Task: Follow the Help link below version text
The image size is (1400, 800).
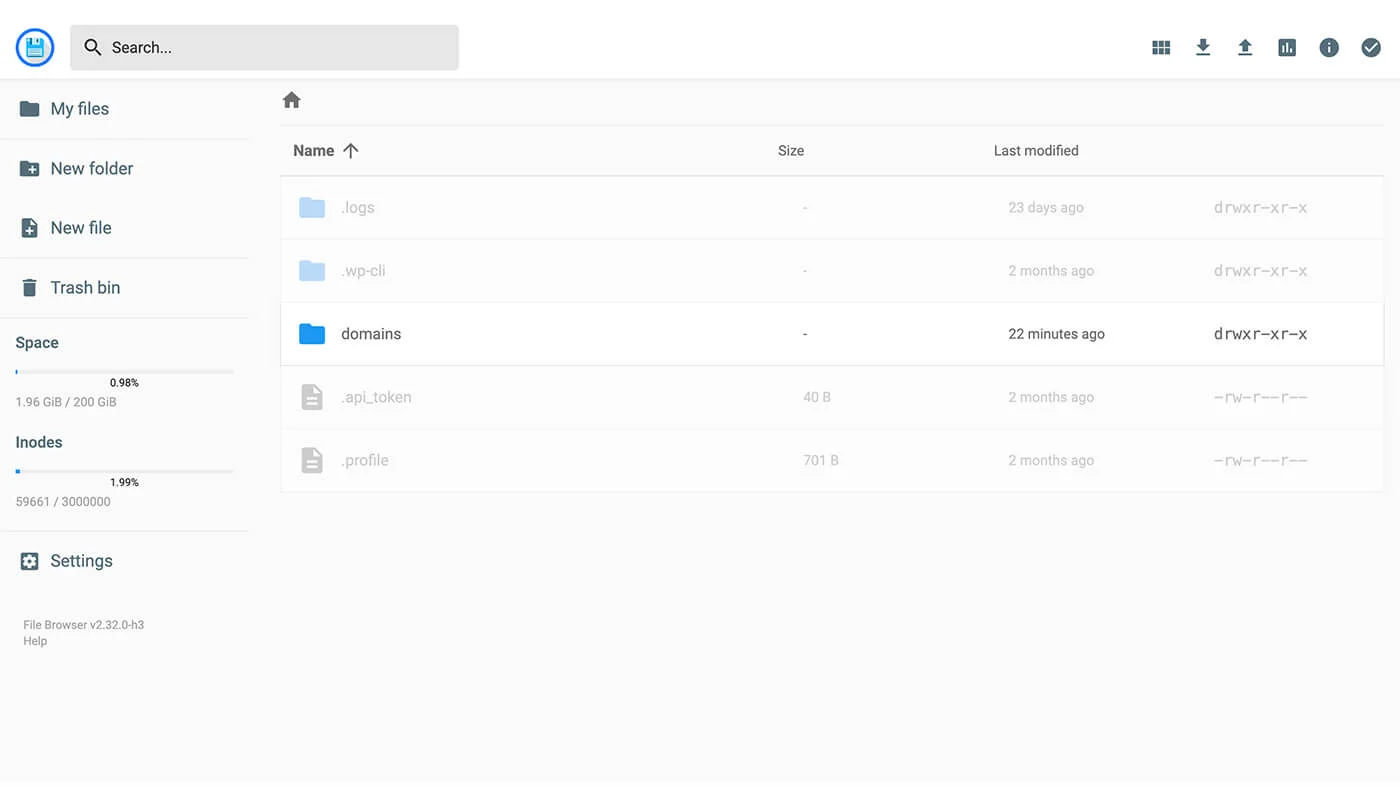Action: click(x=35, y=641)
